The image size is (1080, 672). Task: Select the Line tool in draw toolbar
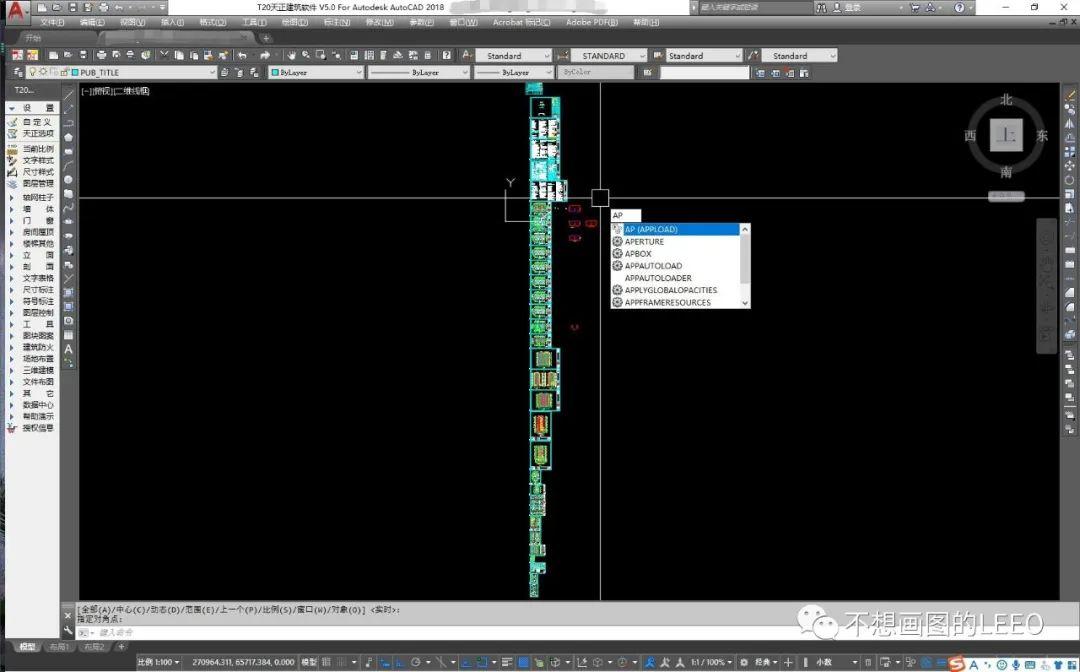click(69, 95)
